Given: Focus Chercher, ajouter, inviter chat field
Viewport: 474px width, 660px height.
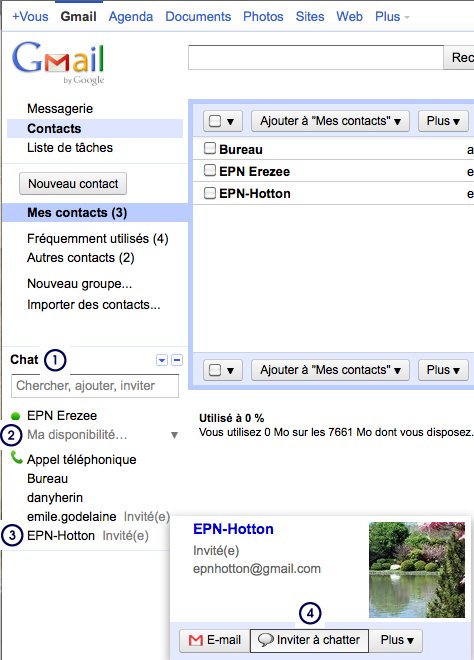Looking at the screenshot, I should pyautogui.click(x=95, y=386).
